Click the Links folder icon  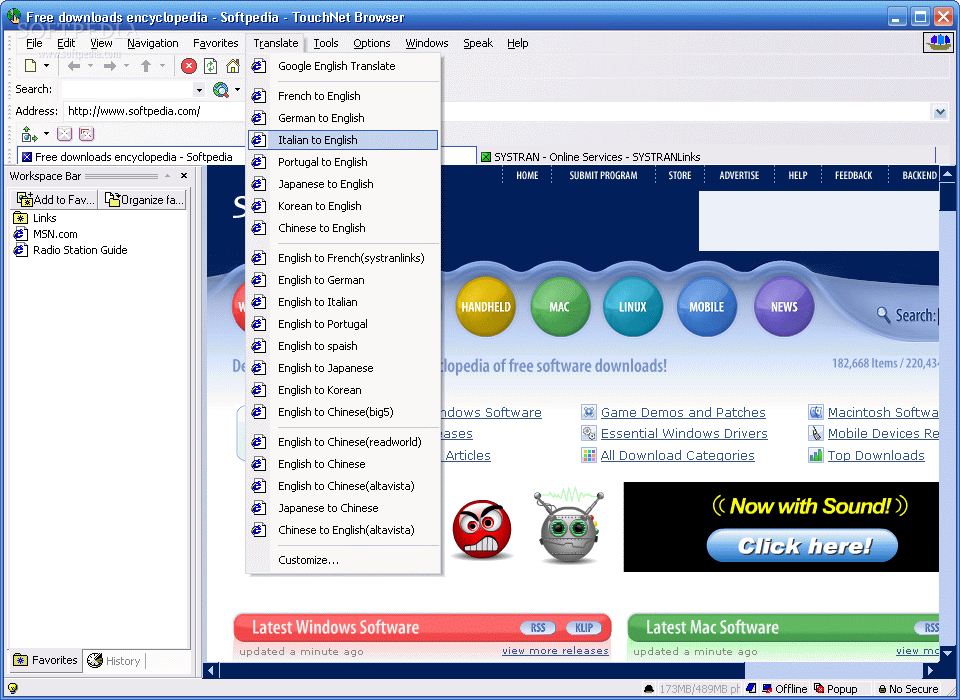pyautogui.click(x=20, y=218)
